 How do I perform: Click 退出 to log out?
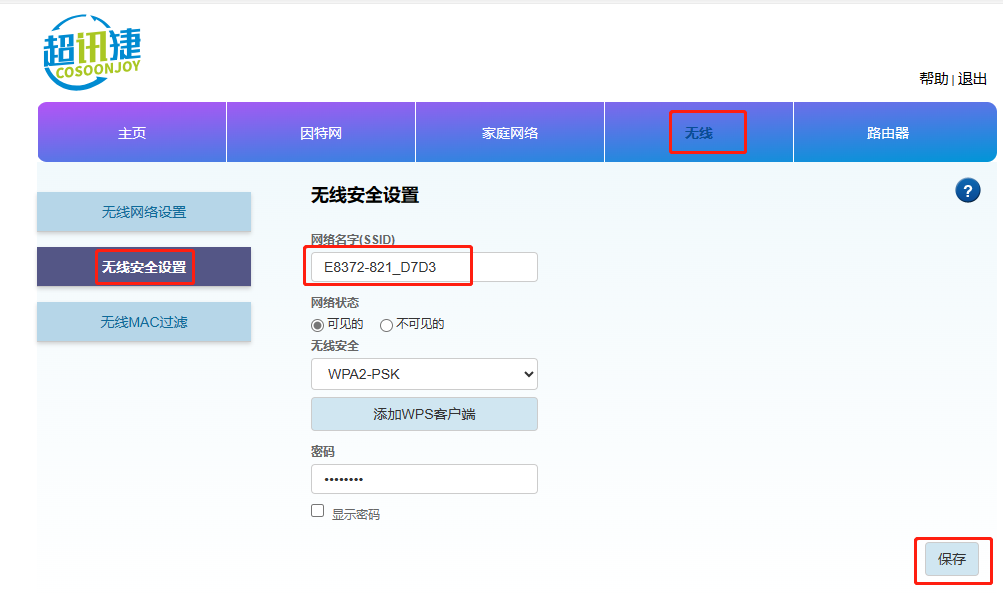click(x=972, y=79)
